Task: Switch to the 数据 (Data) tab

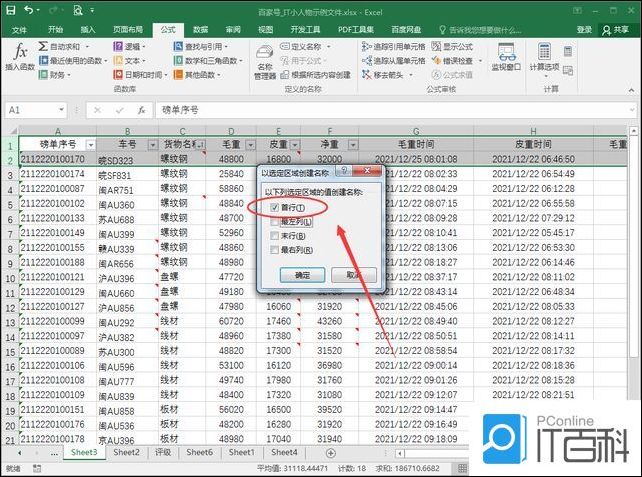Action: point(201,29)
